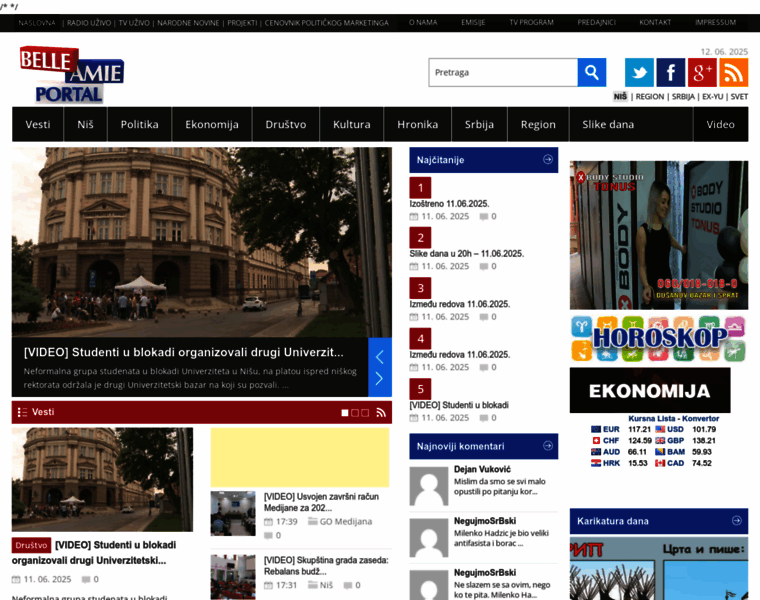Open CENOVNIK POLITIČKOG MARKETINGA link
This screenshot has height=600, width=760.
click(326, 23)
